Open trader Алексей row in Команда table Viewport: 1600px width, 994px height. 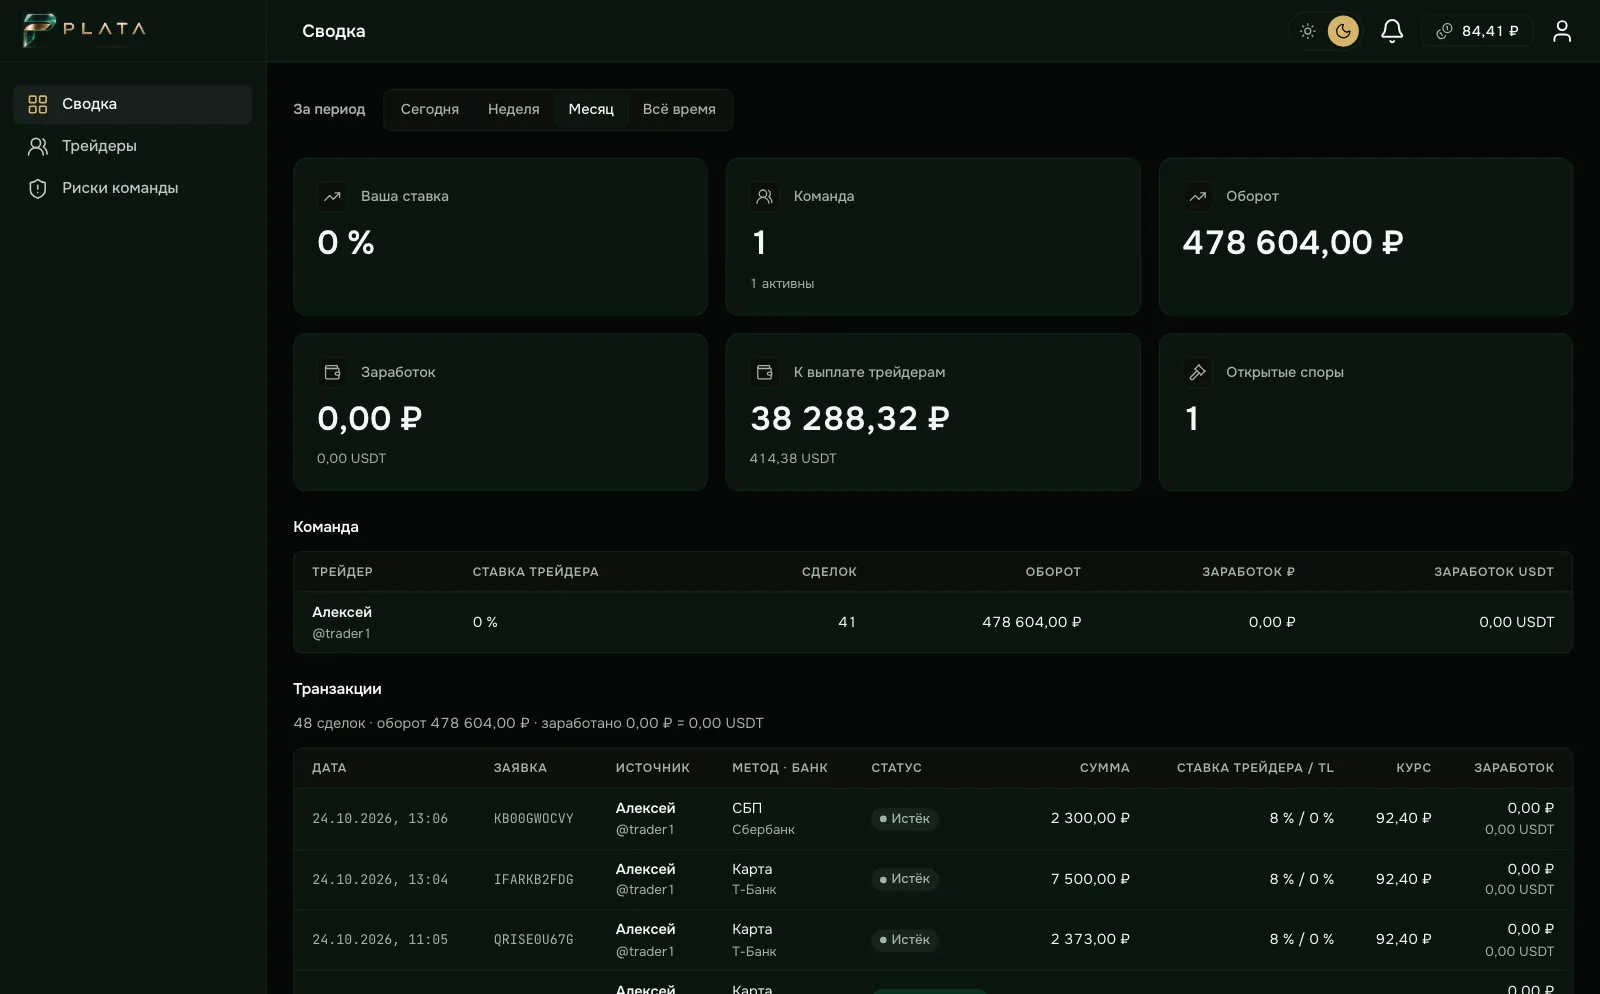point(932,622)
